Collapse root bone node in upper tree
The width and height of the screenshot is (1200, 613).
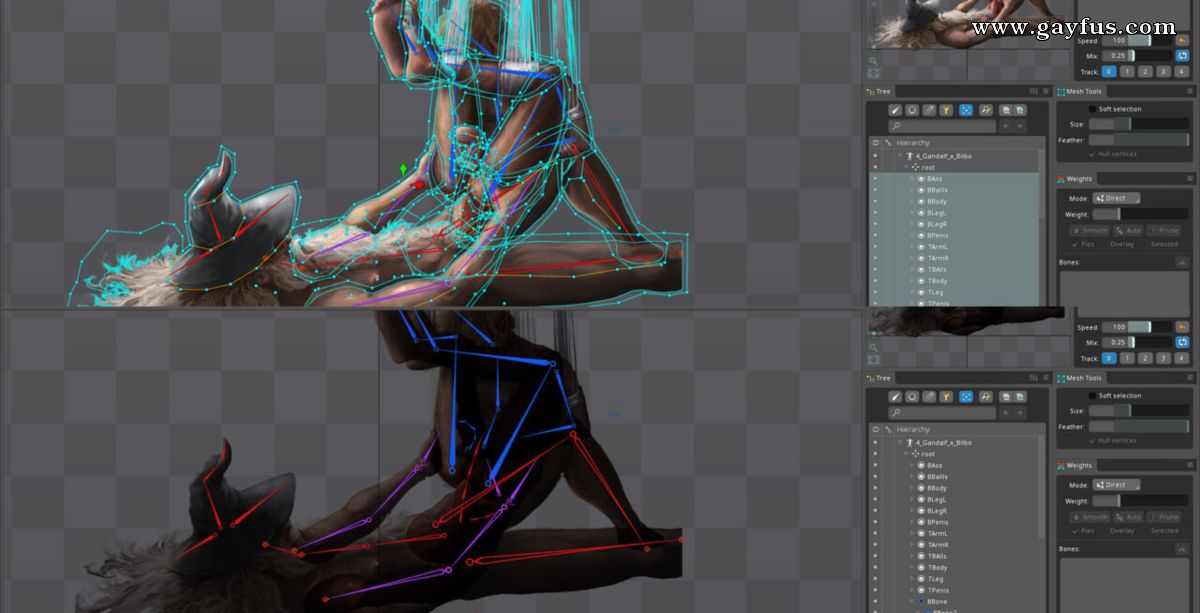pos(906,167)
